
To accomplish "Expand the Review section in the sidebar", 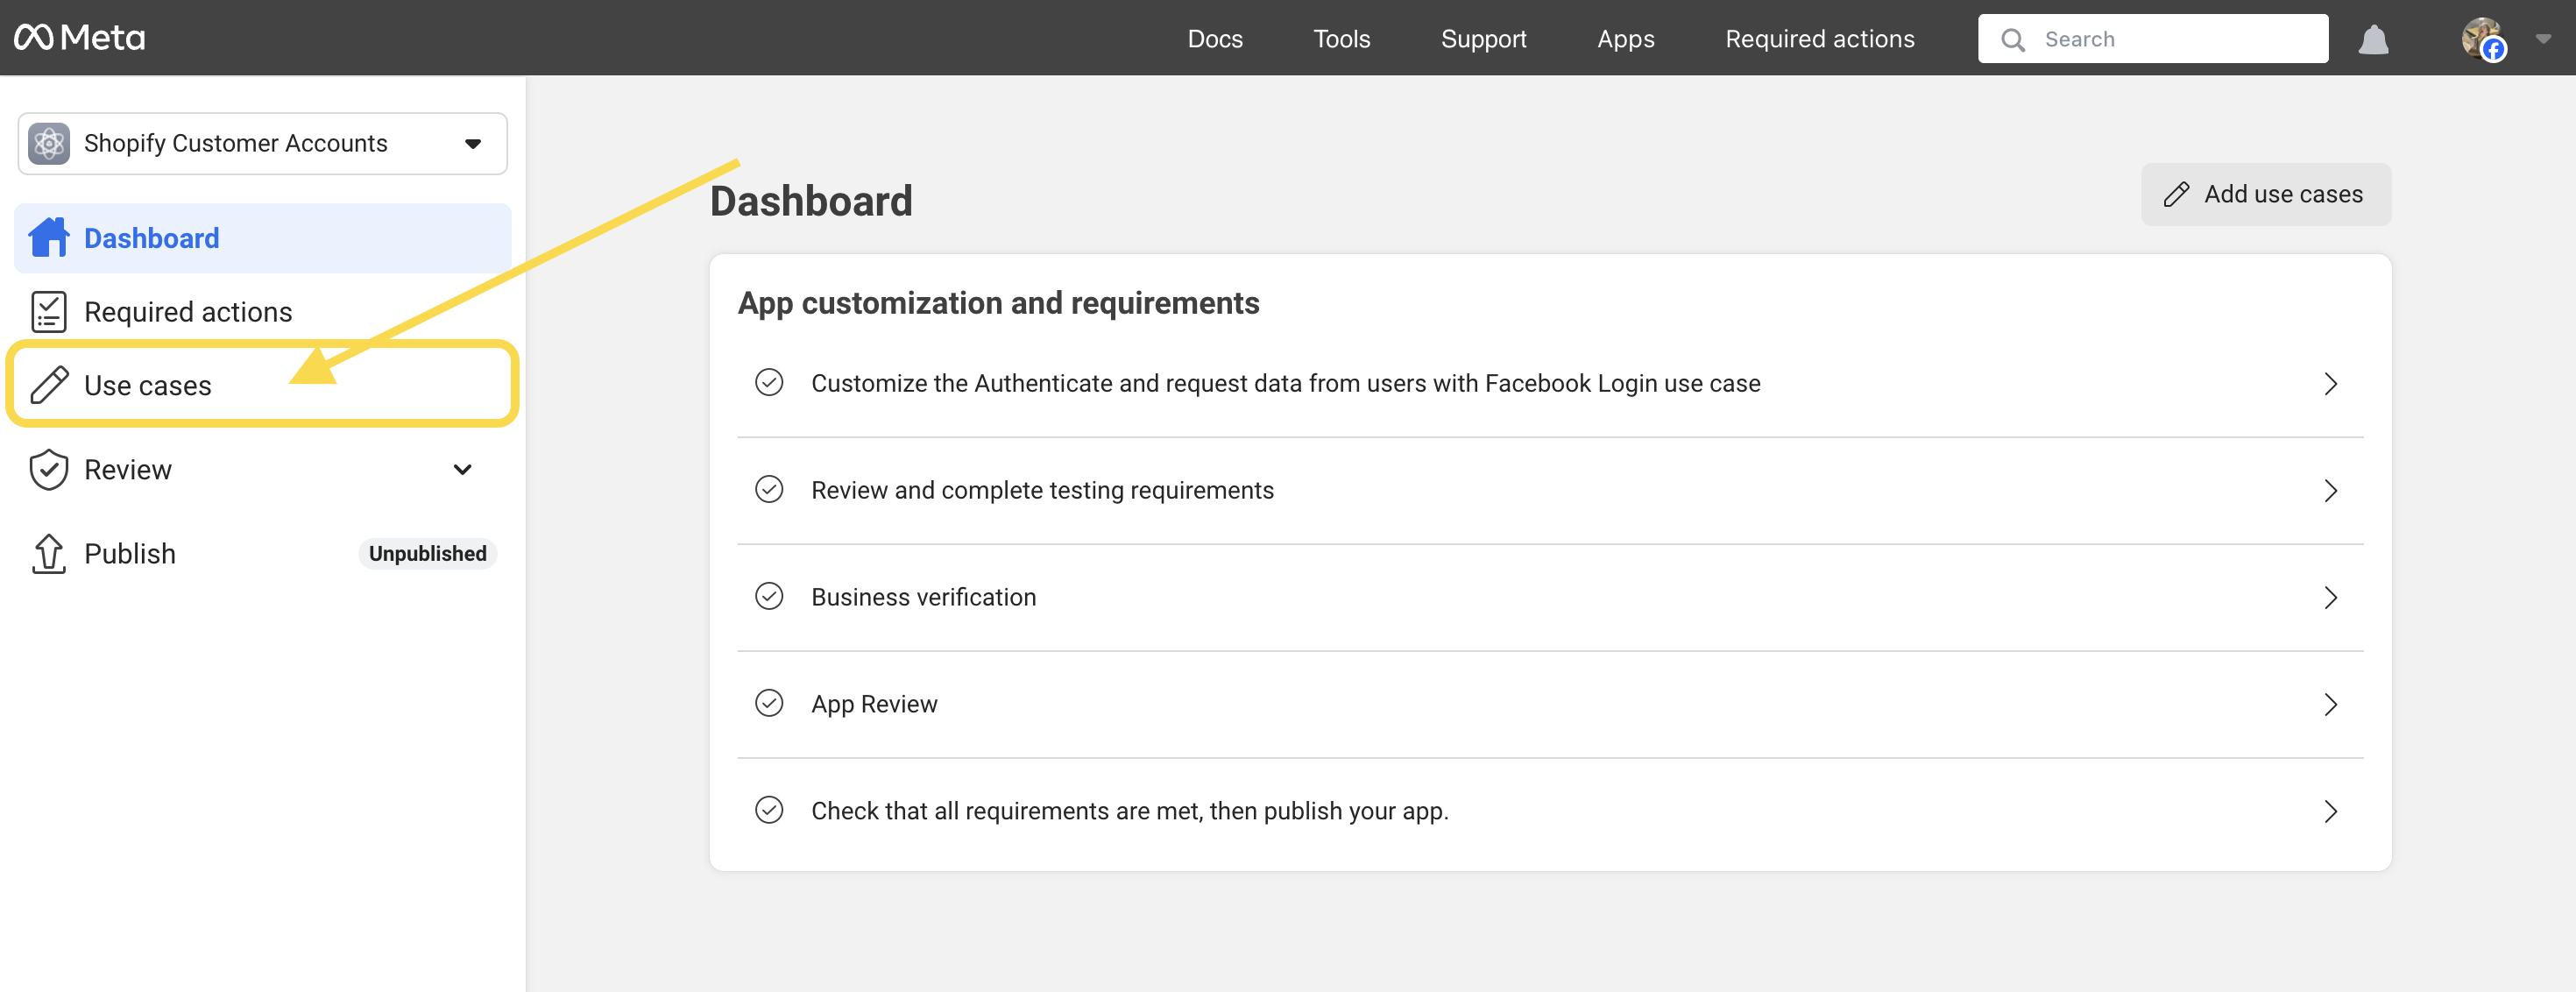I will click(462, 469).
